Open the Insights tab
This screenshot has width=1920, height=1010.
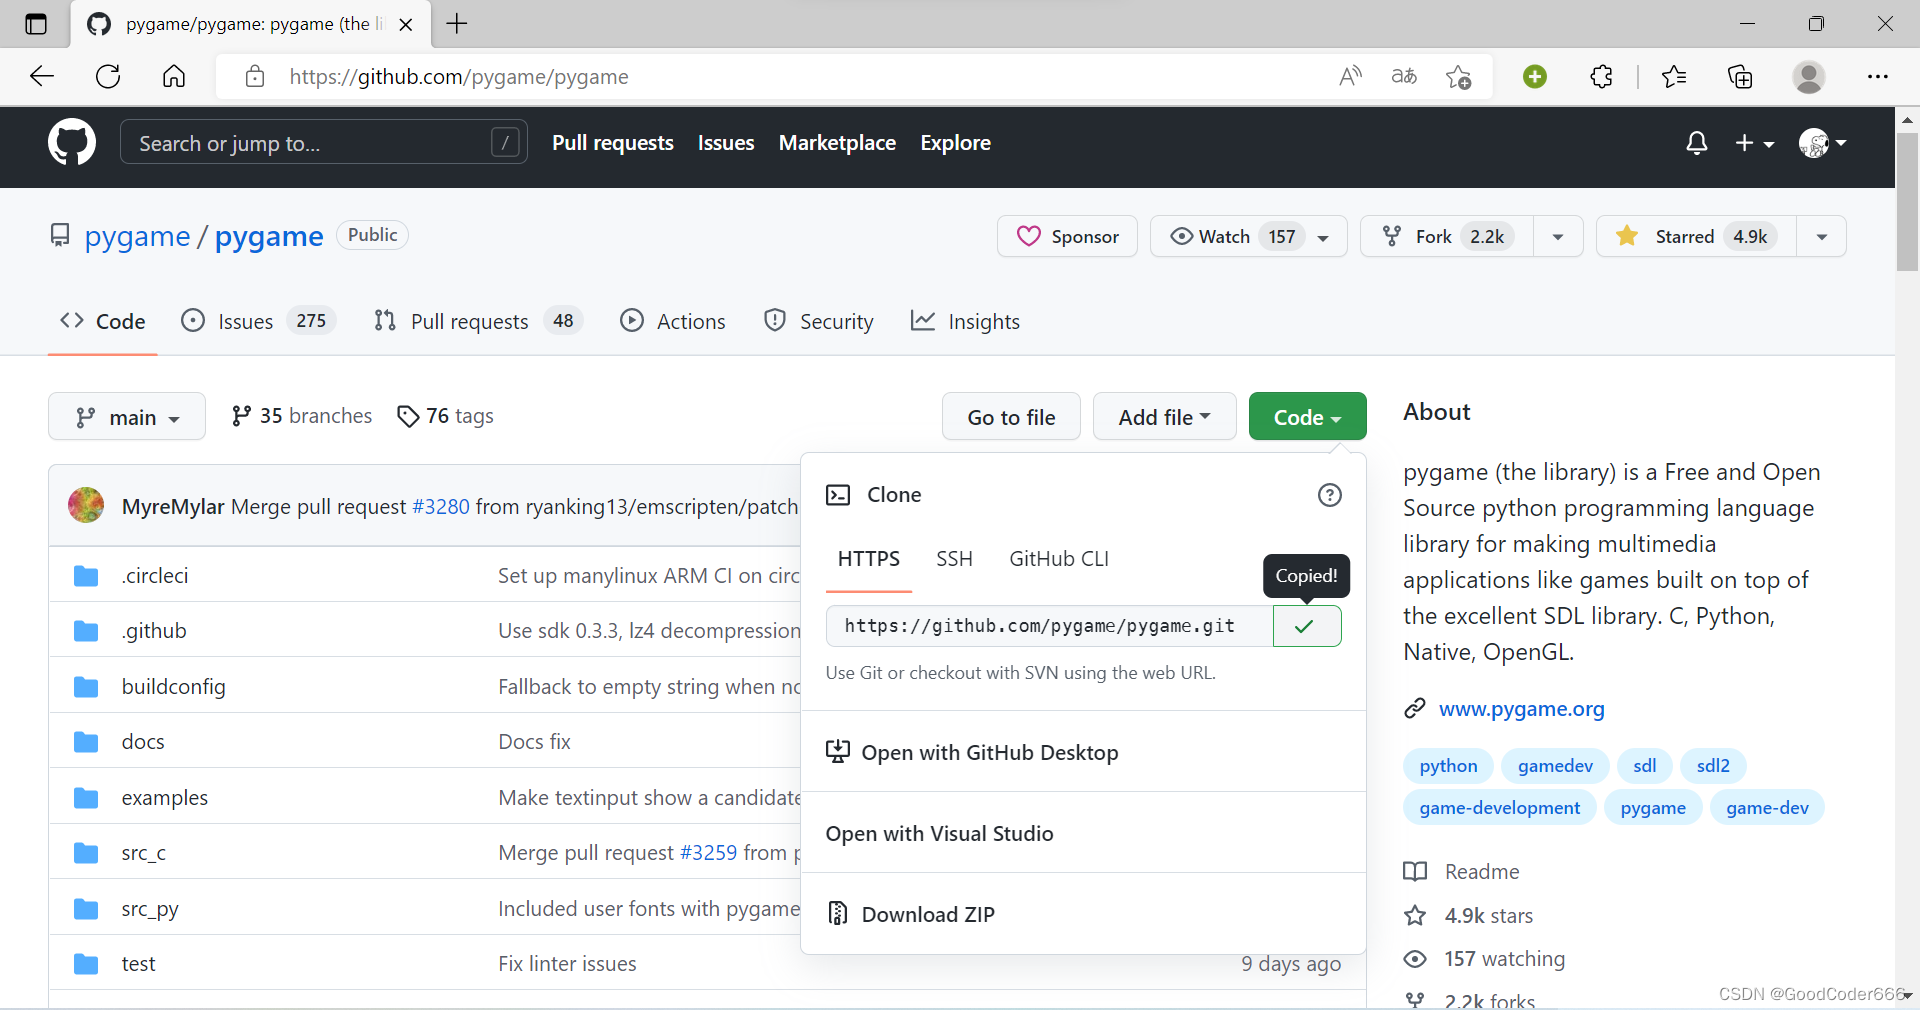966,321
